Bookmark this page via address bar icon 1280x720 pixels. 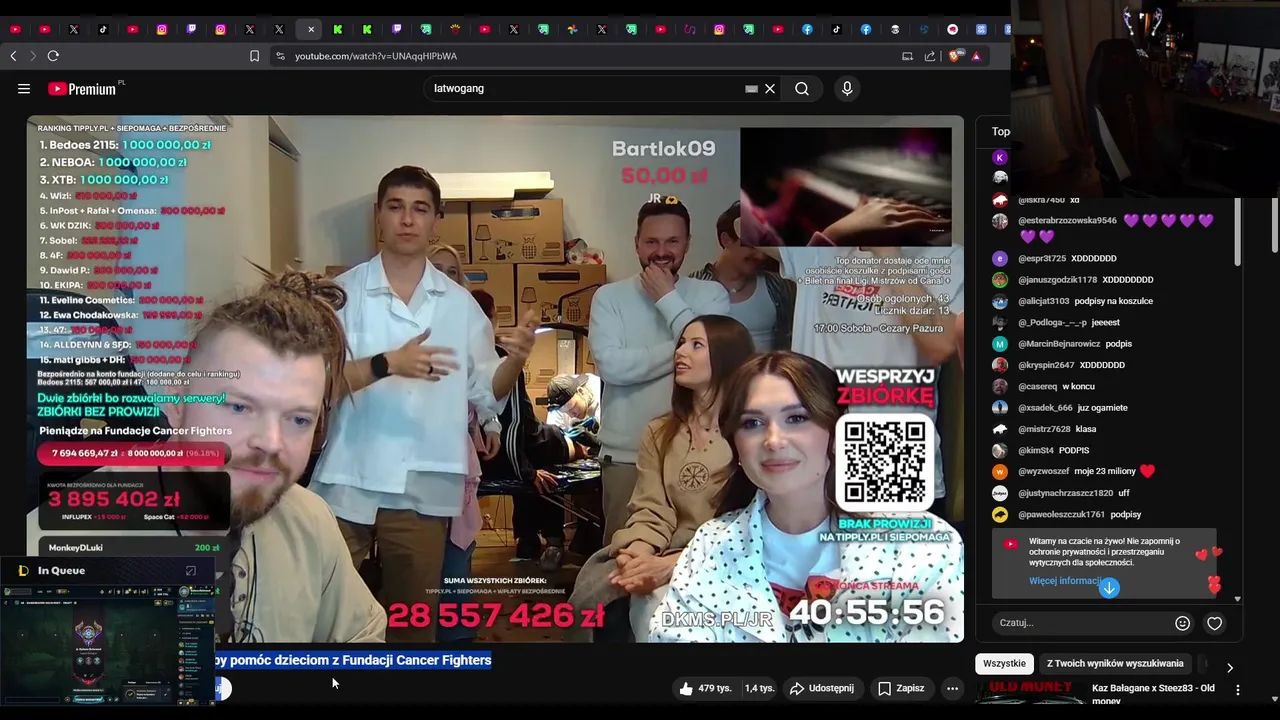click(254, 56)
